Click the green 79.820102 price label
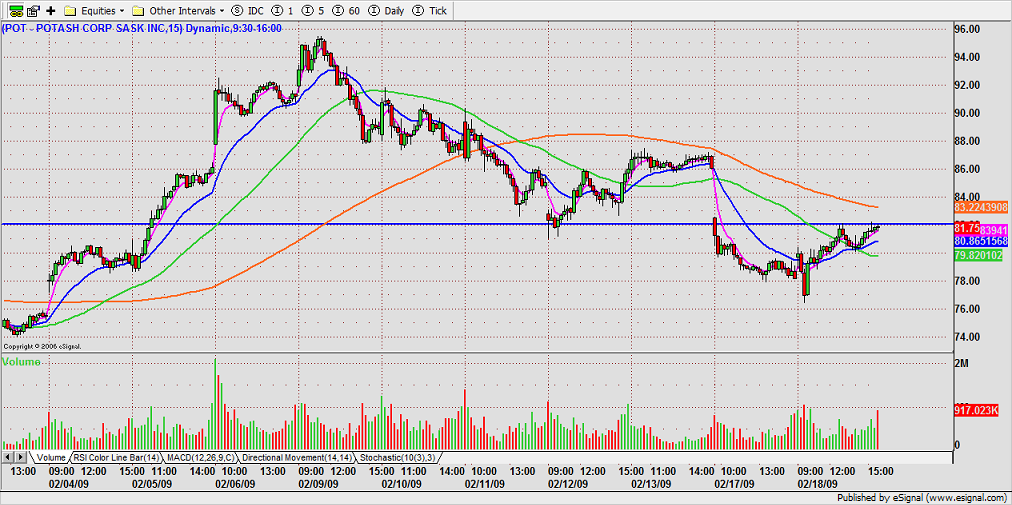The image size is (1012, 505). point(979,255)
